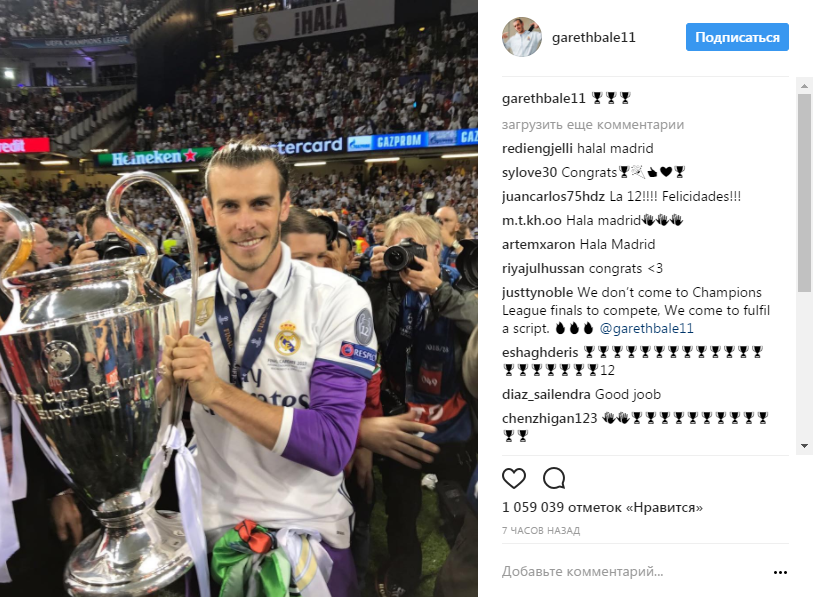Open commenter chenzhigan123's profile

pos(550,418)
